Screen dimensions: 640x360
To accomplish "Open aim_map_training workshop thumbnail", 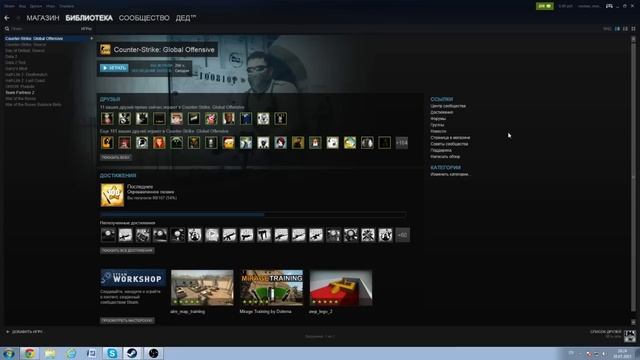I will [x=202, y=288].
